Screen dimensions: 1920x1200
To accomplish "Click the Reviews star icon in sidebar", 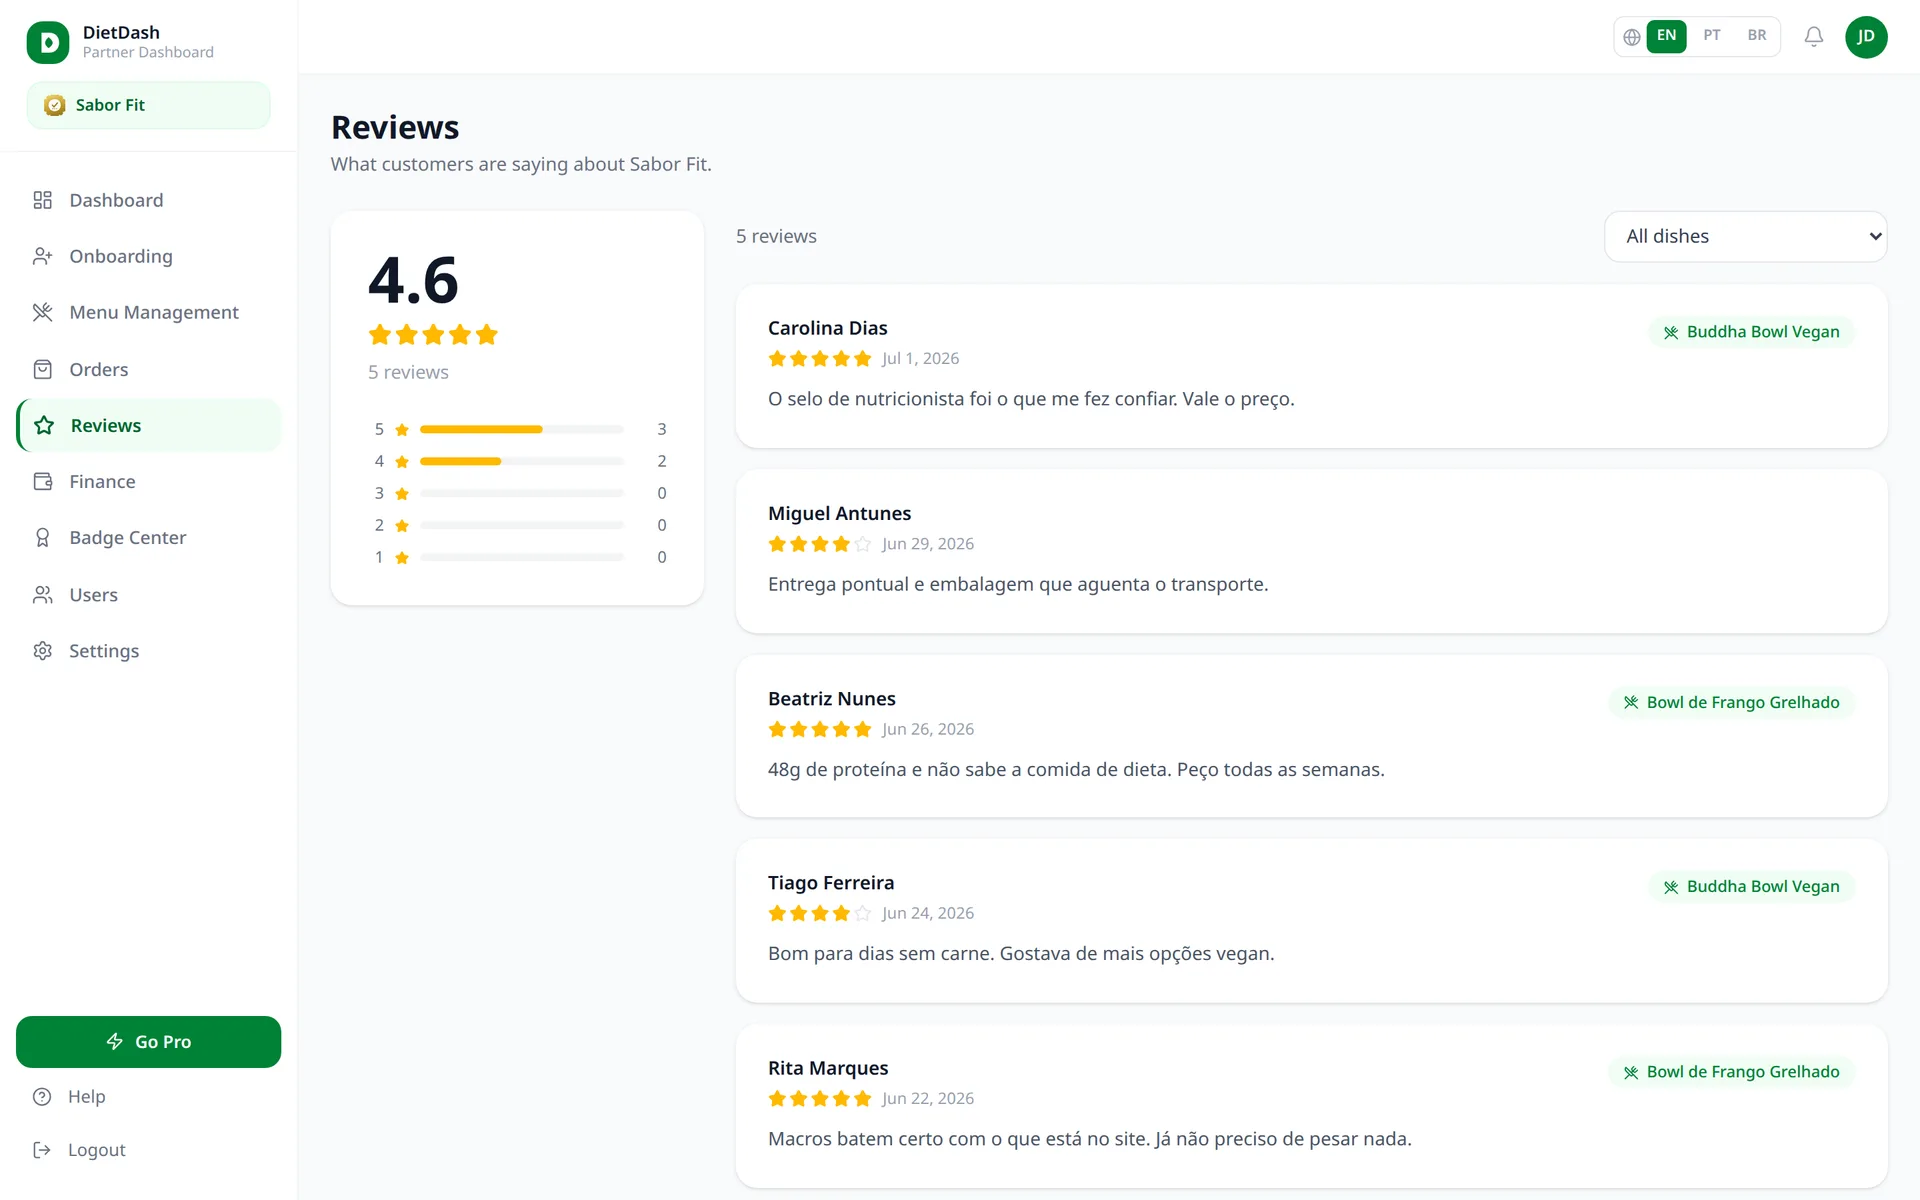I will tap(44, 425).
